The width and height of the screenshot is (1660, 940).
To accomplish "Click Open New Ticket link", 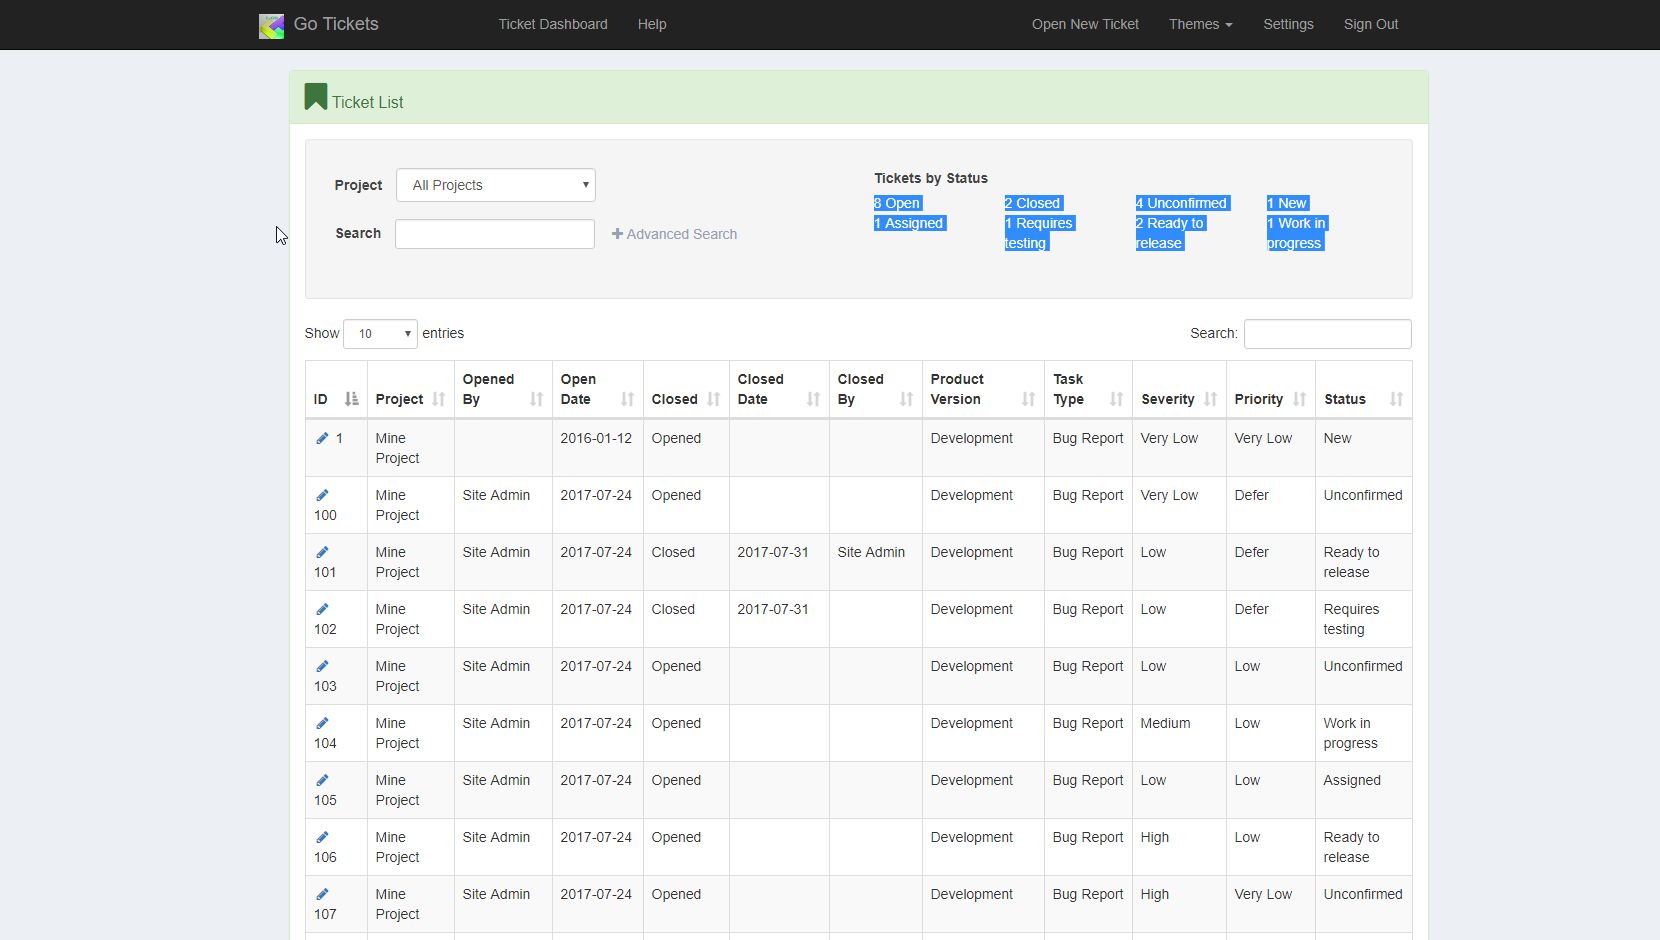I will coord(1085,24).
